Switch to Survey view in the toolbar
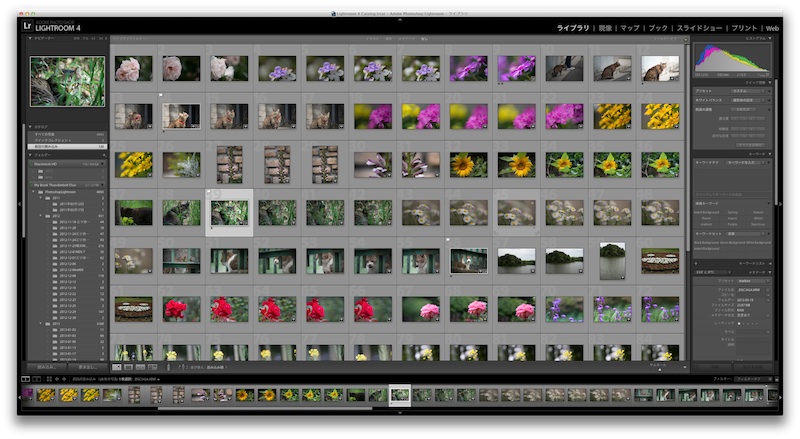The height and width of the screenshot is (439, 800). (x=152, y=367)
